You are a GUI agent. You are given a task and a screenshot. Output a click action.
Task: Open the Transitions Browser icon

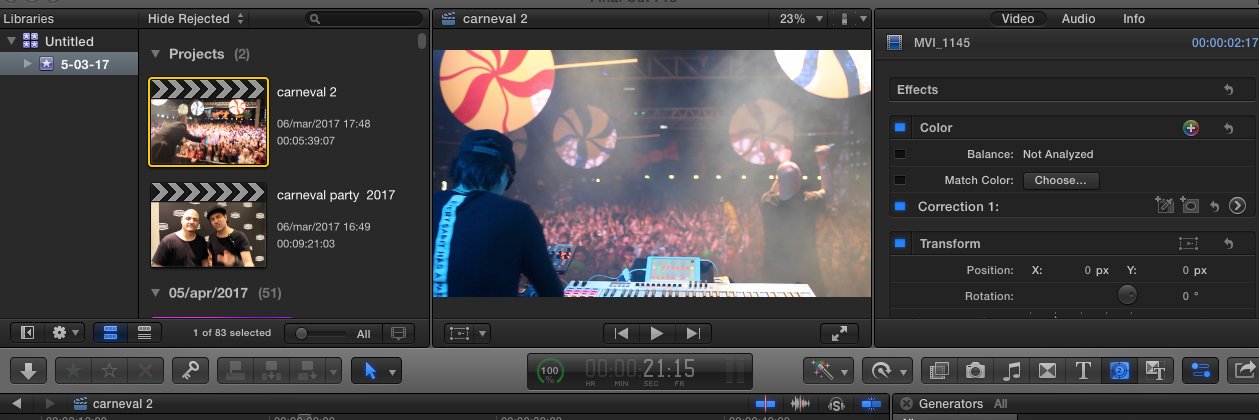pos(1047,371)
